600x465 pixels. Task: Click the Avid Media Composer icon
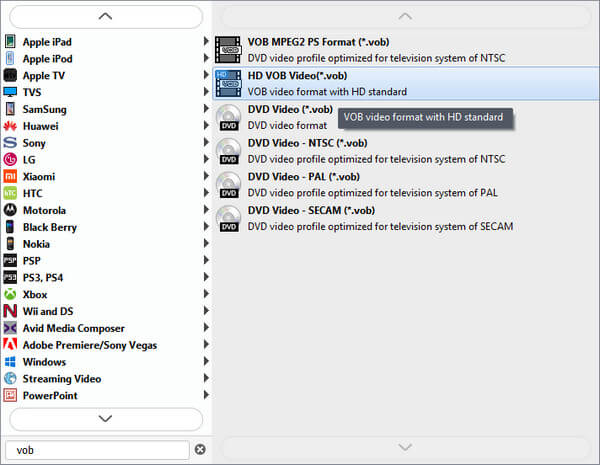(x=10, y=328)
